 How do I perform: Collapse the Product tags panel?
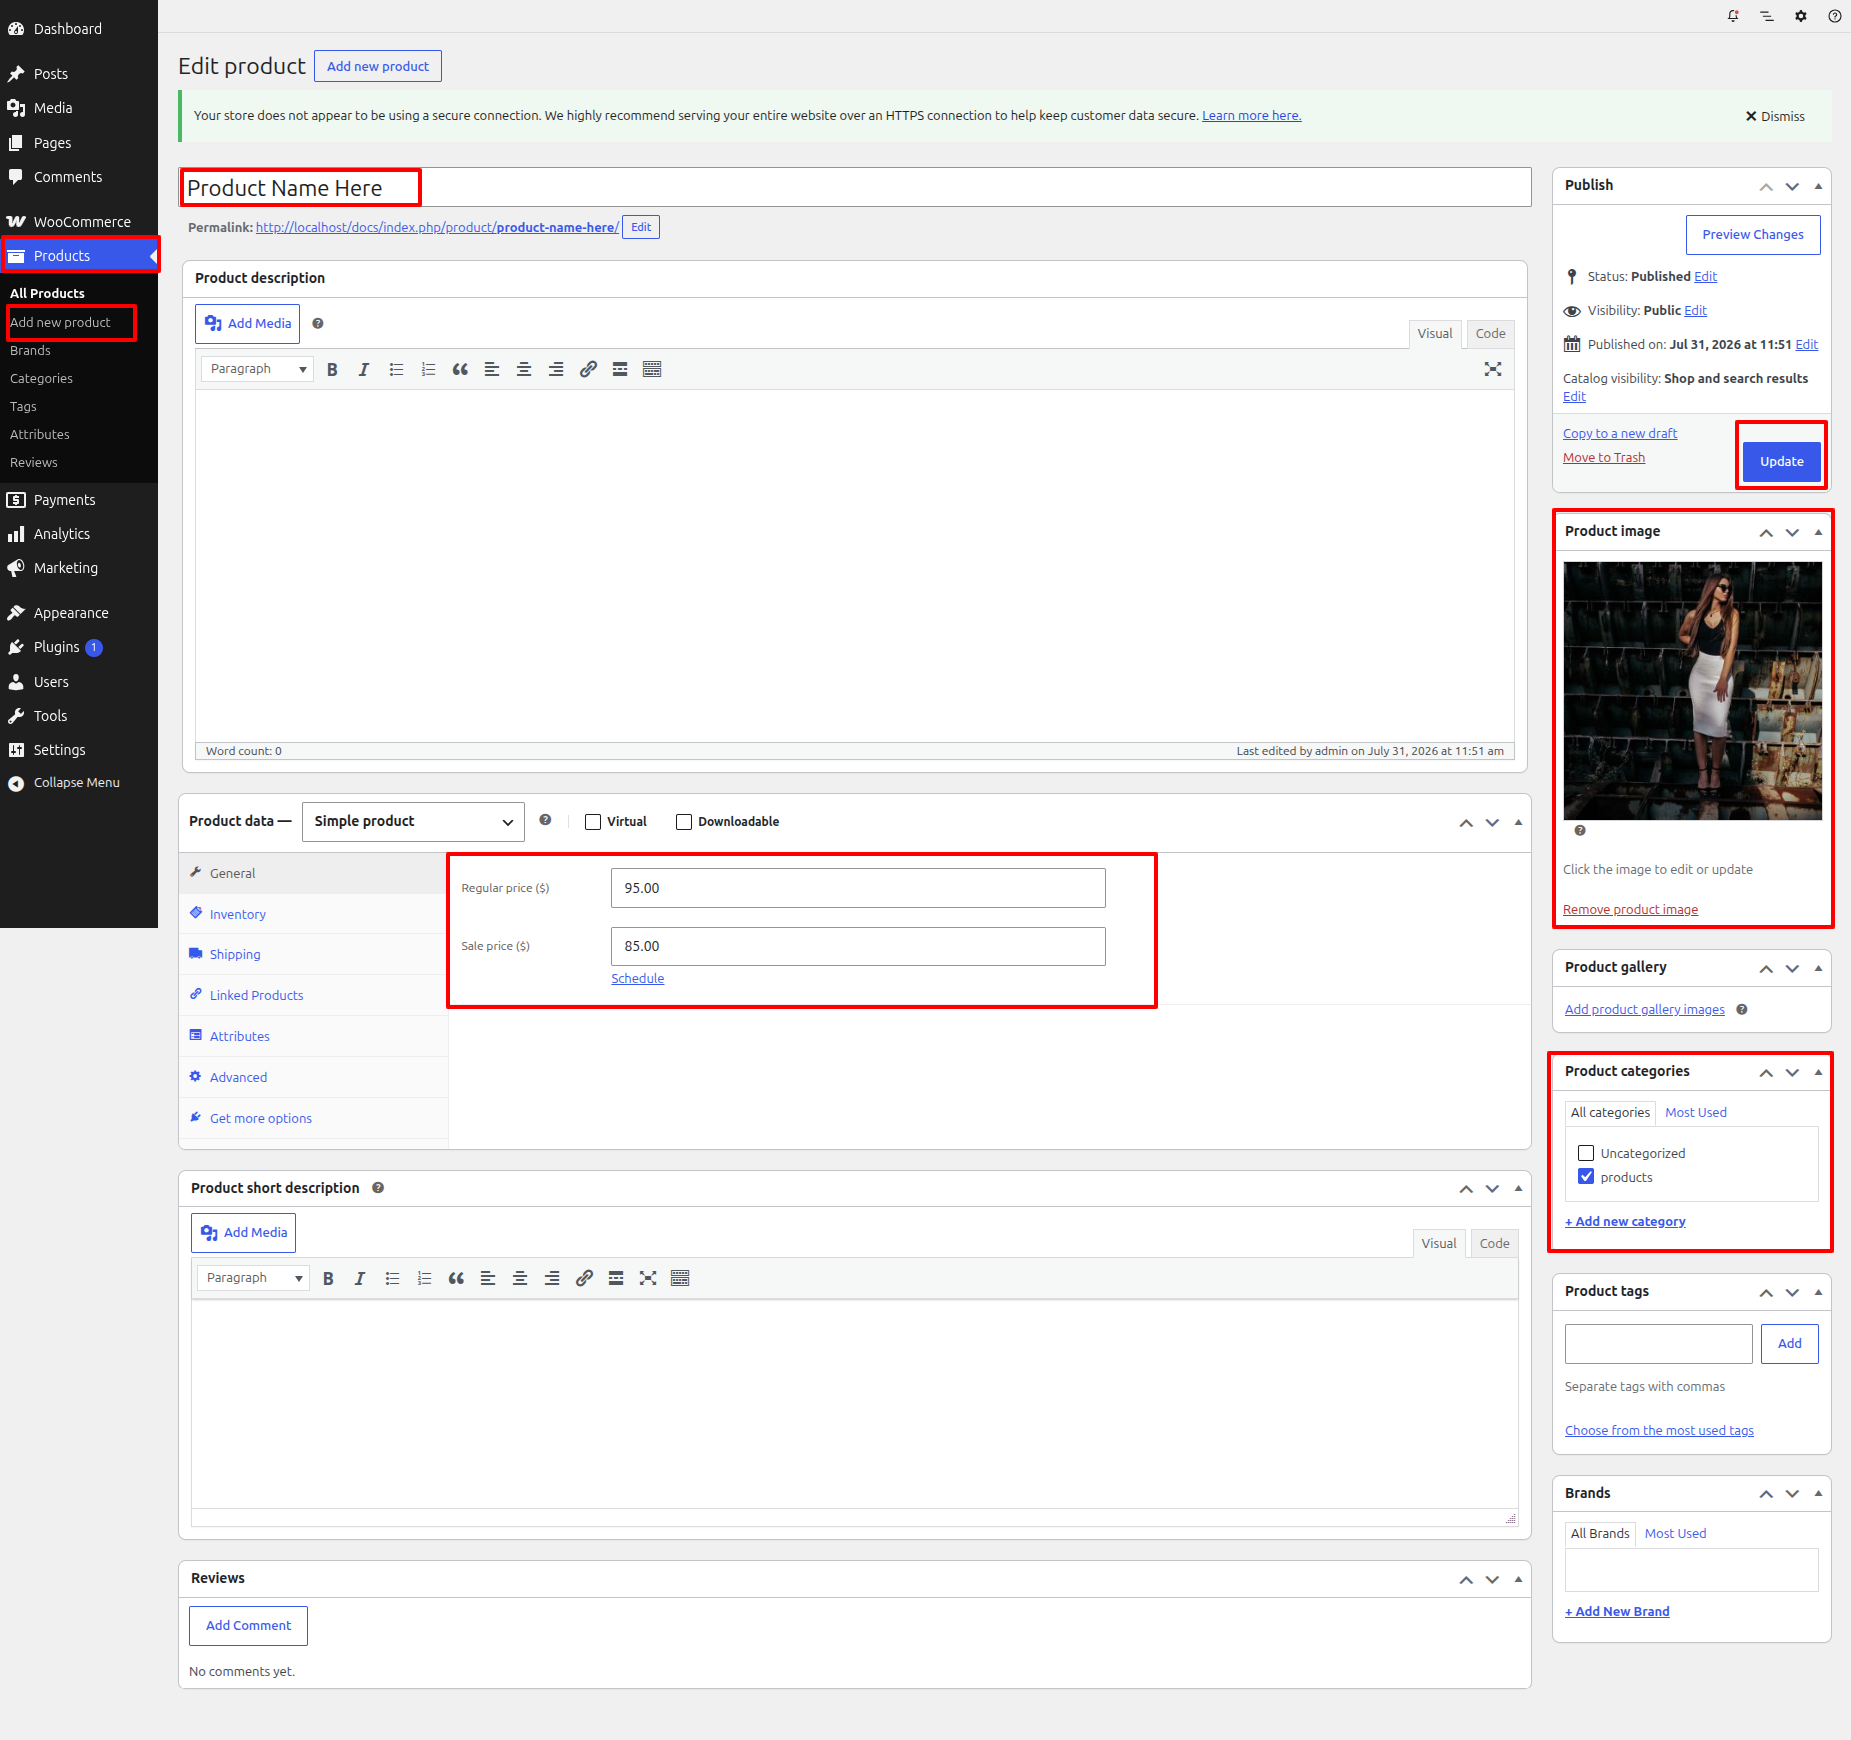[1818, 1292]
